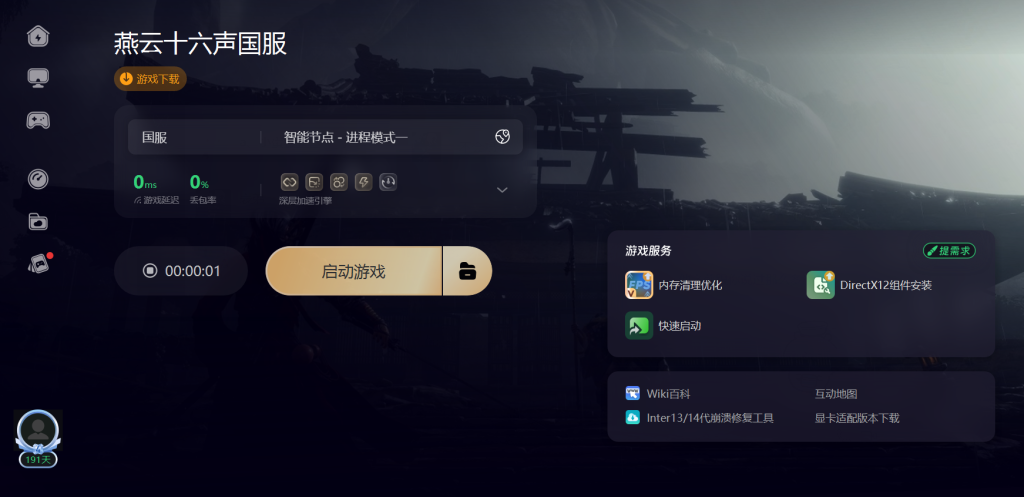Expand the 深层加速引擎 details chevron

[x=502, y=190]
